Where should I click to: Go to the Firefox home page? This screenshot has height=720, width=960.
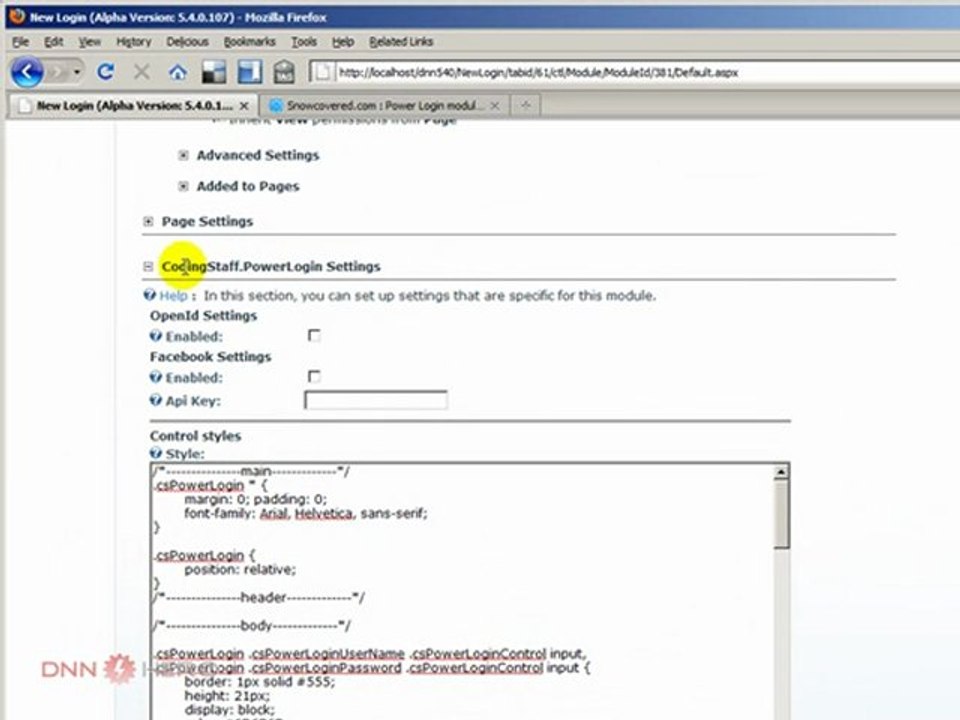(178, 73)
